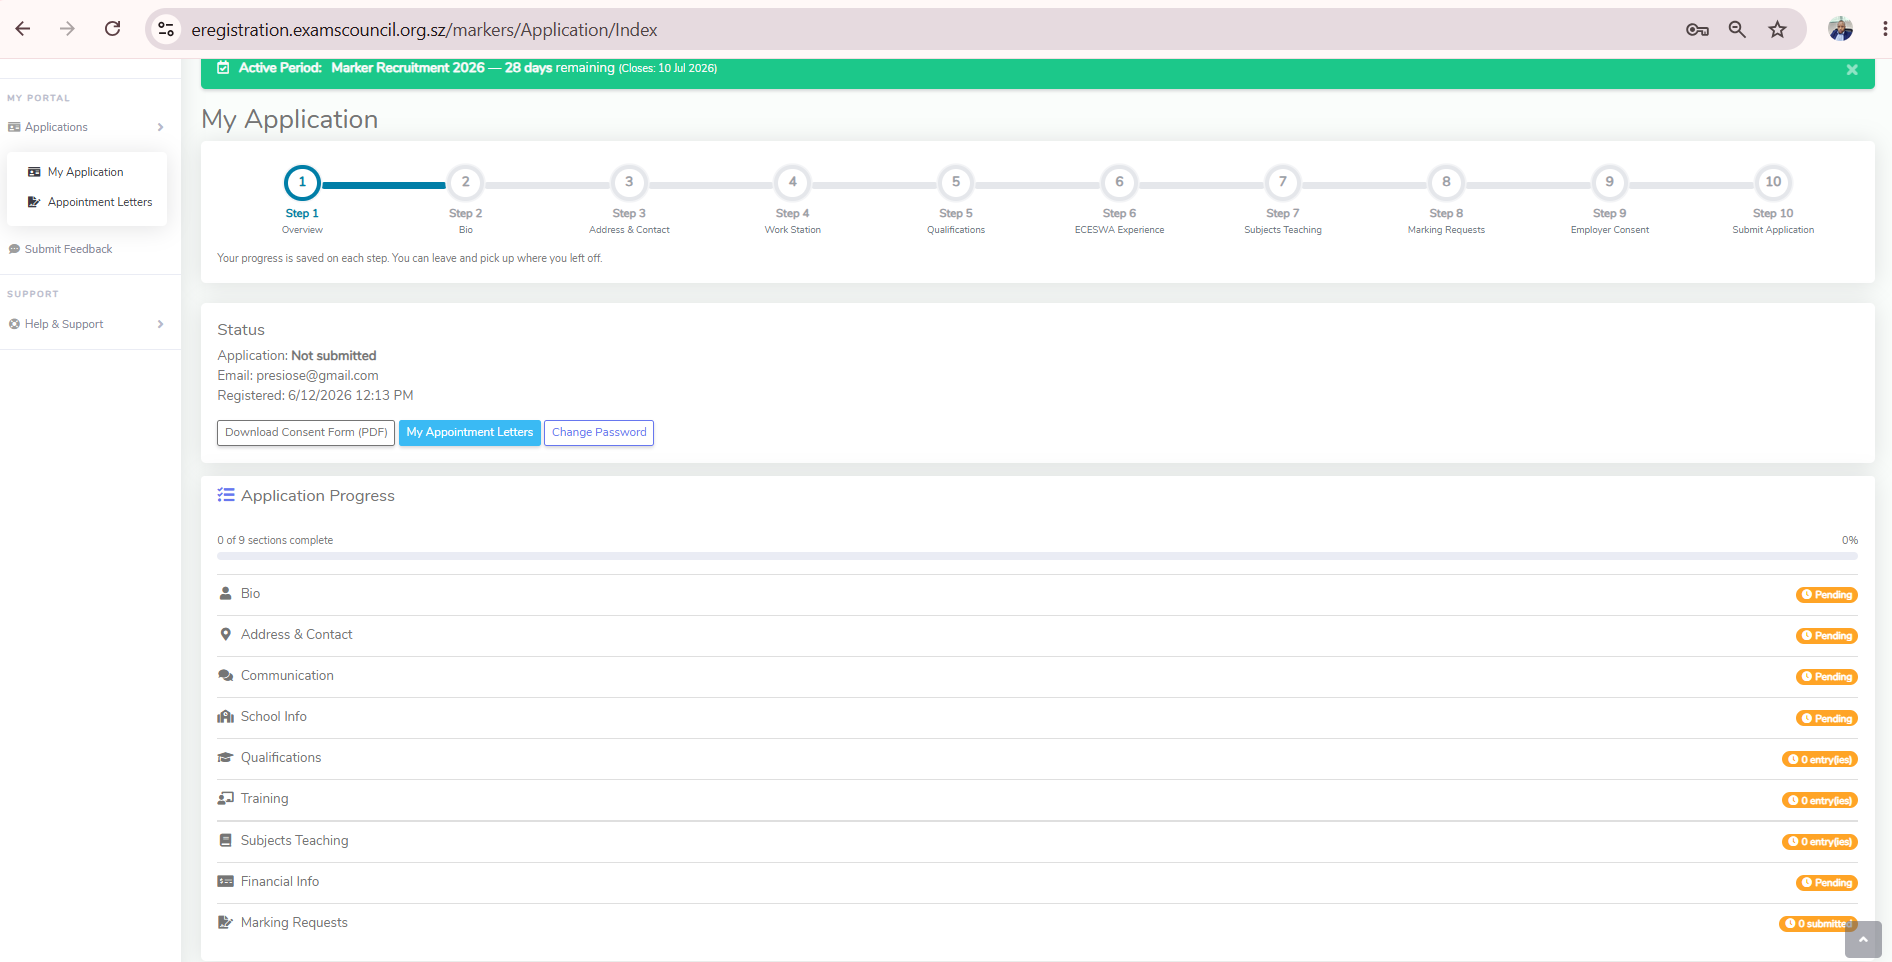Click the Address & Contact pin icon
1892x962 pixels.
[x=226, y=635]
